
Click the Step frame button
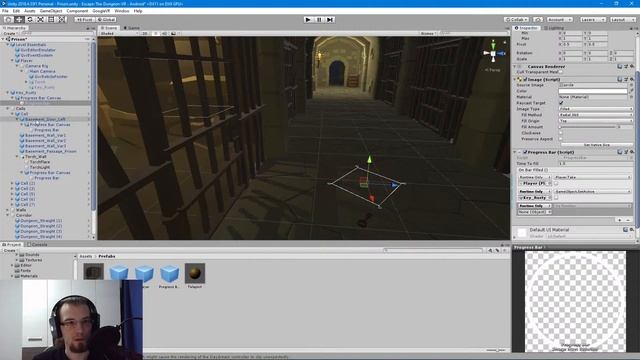click(330, 20)
